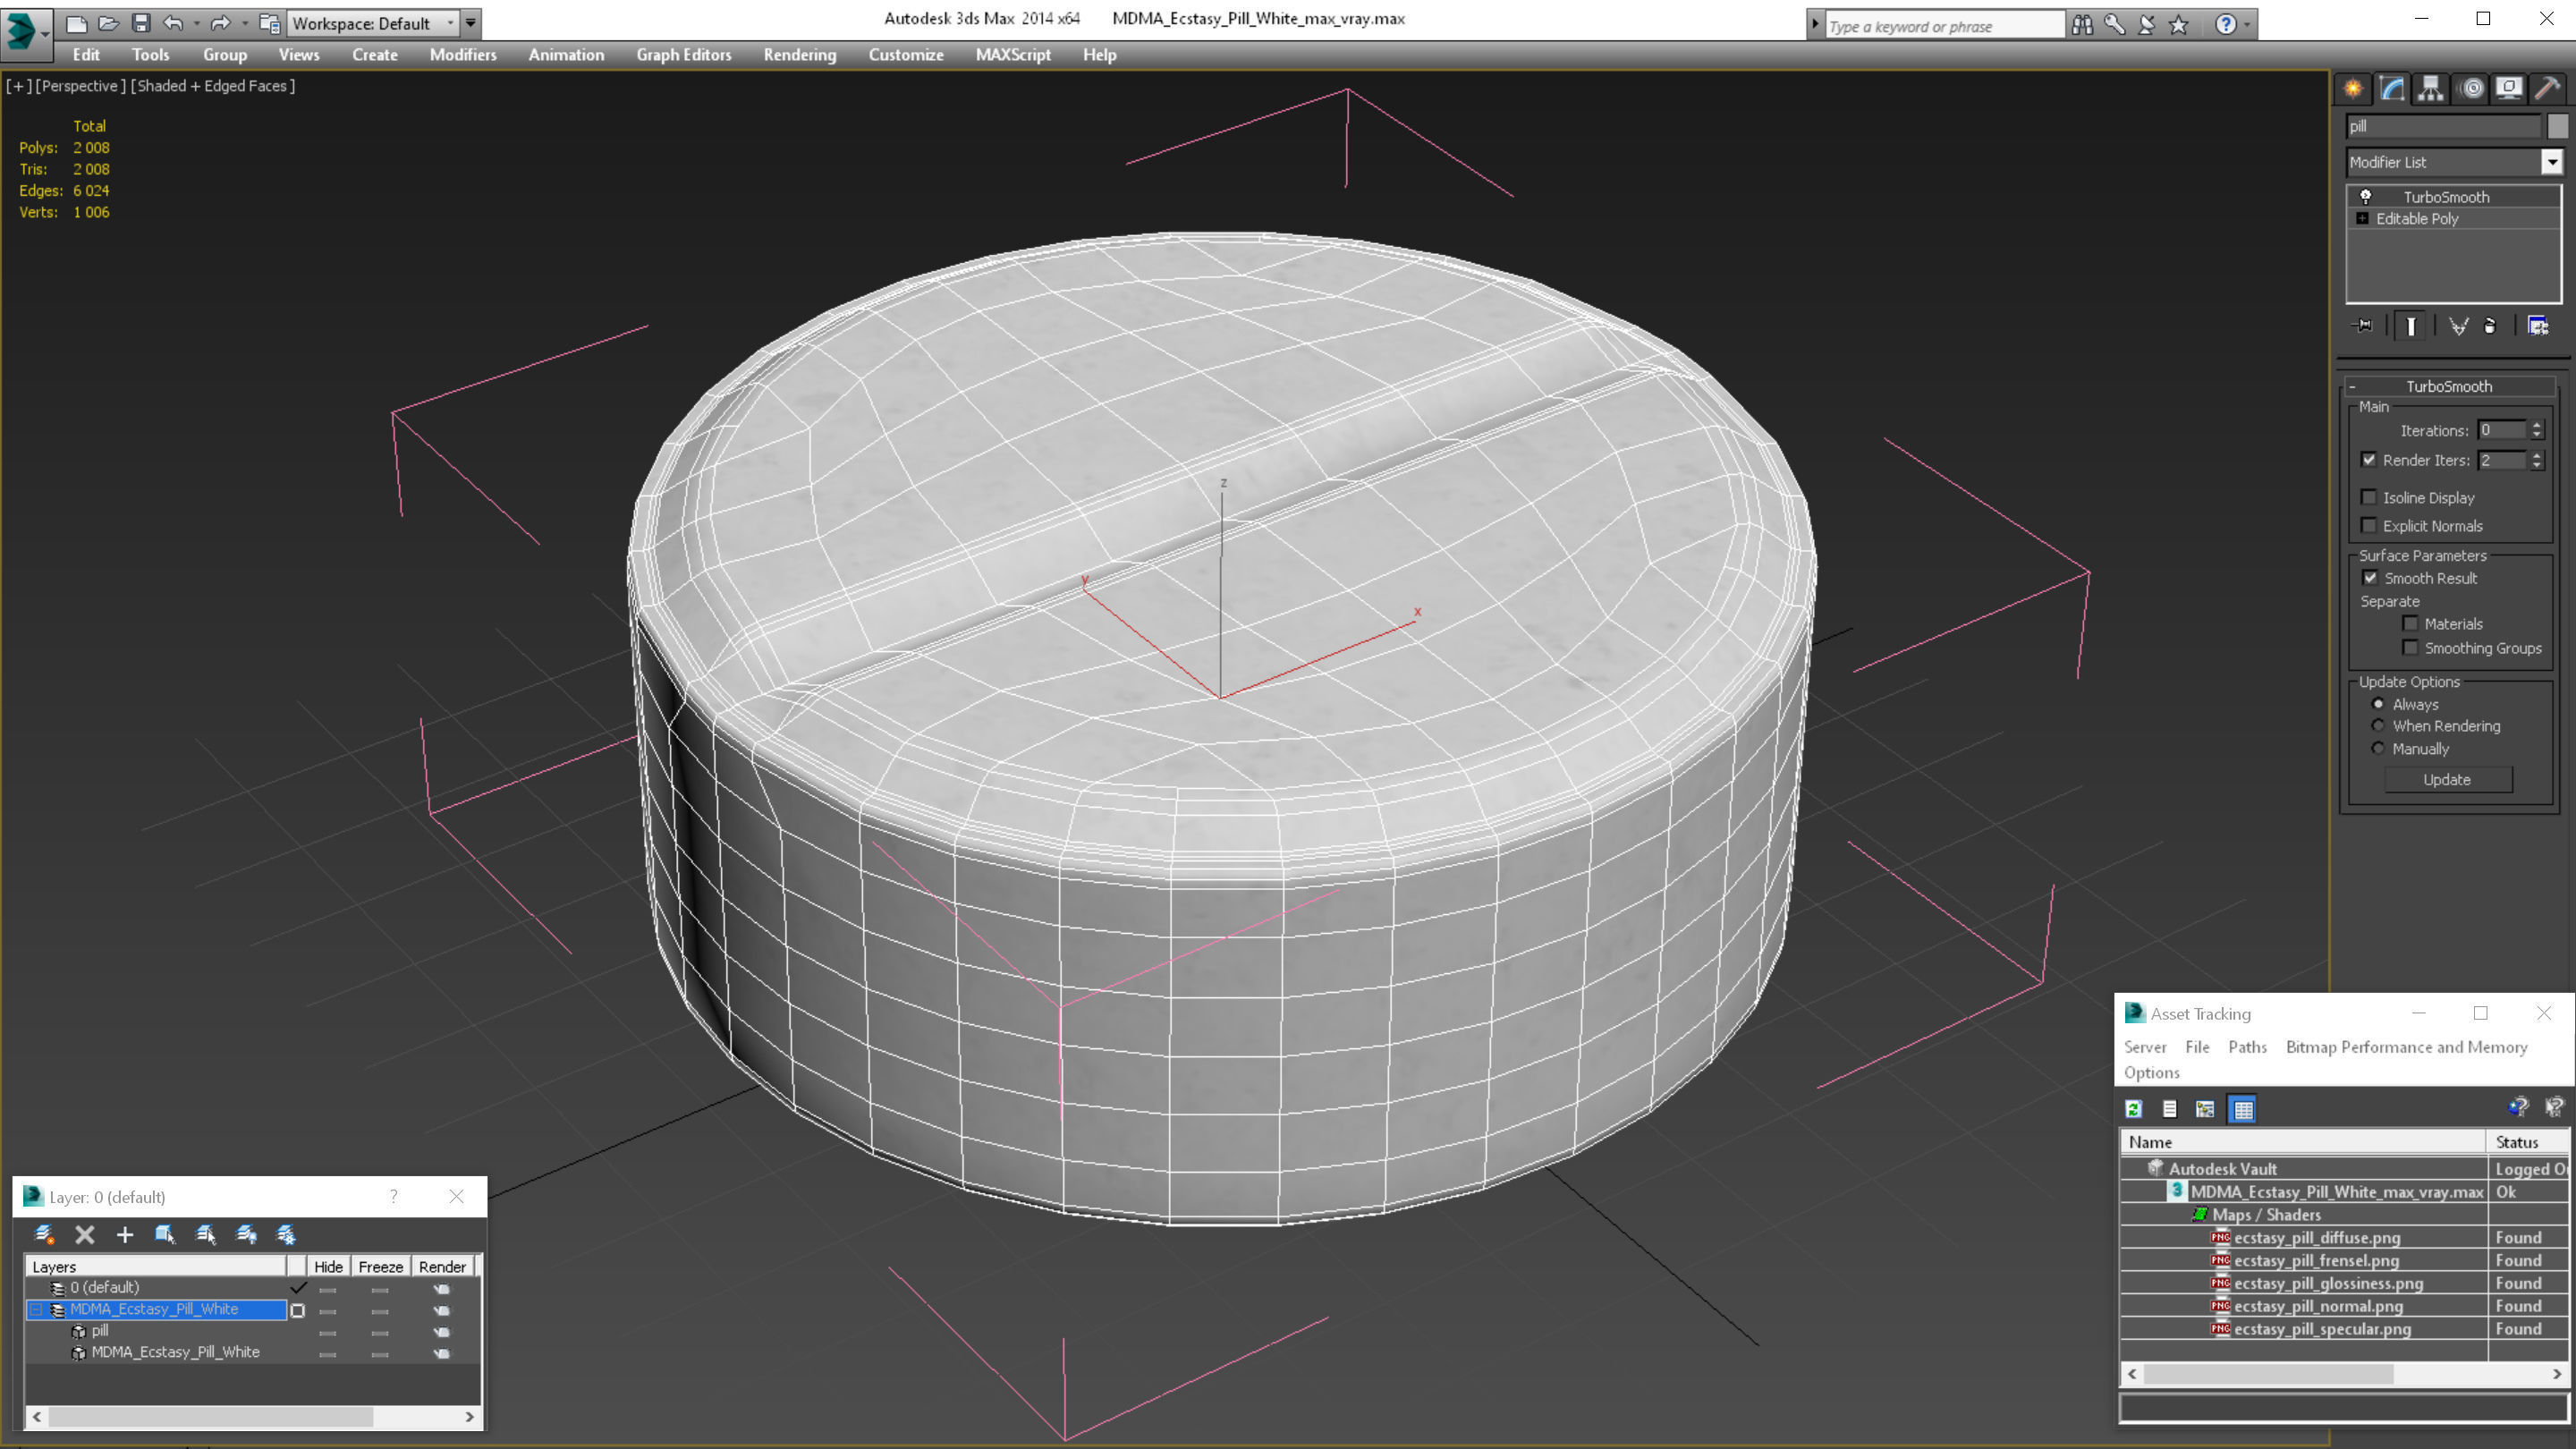Open the MAXScript menu
This screenshot has width=2576, height=1449.
click(x=1013, y=55)
